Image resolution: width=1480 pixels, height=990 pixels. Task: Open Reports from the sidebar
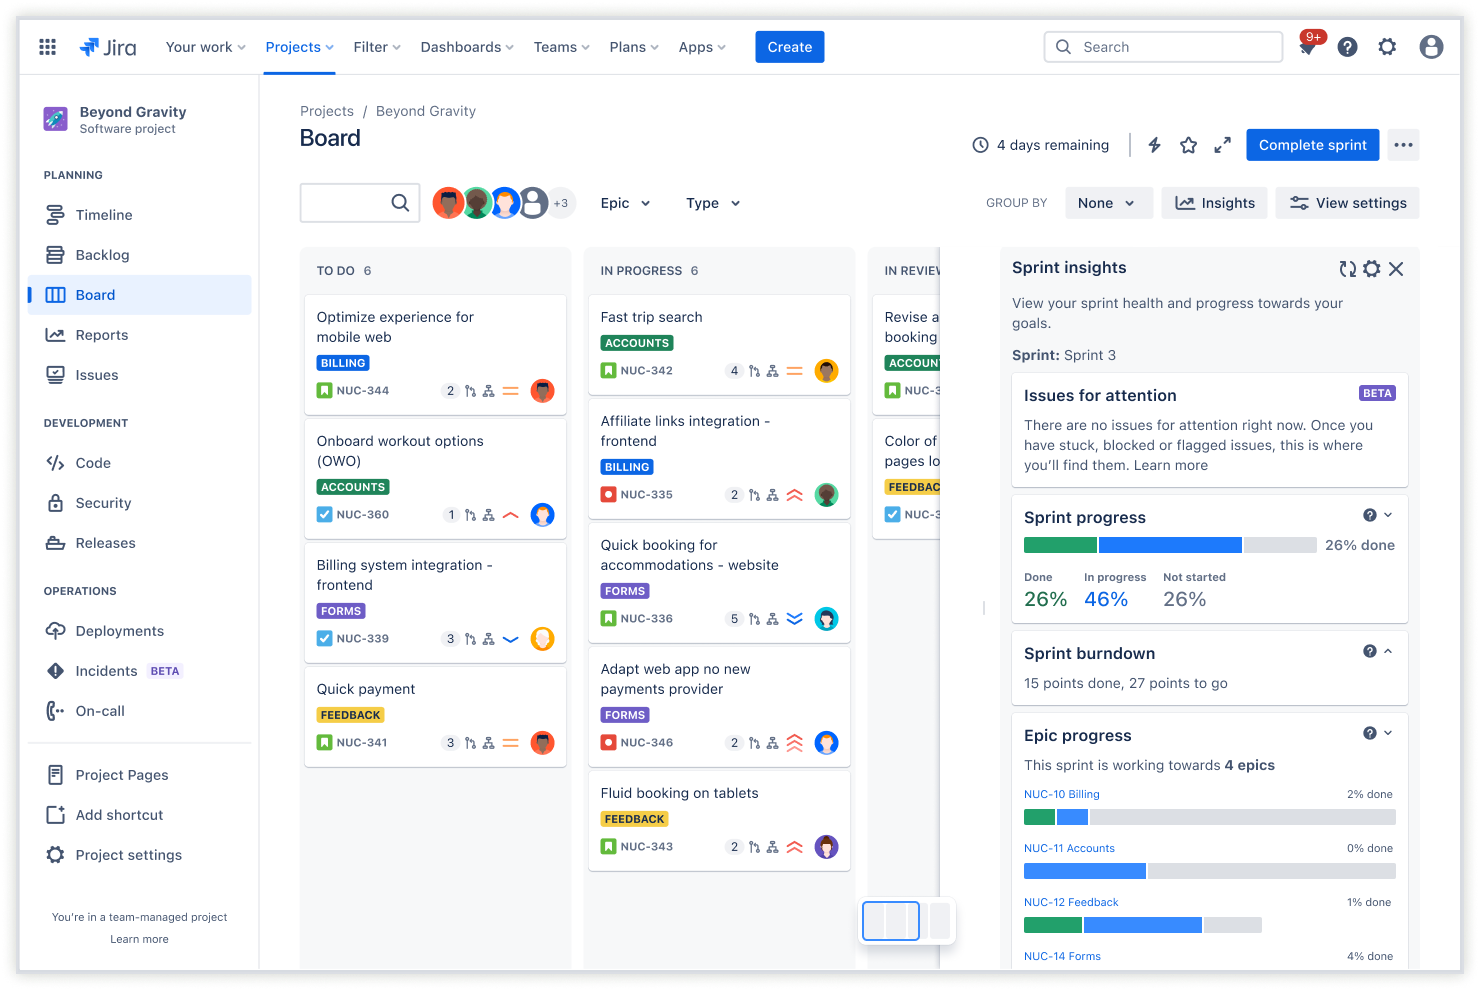100,334
